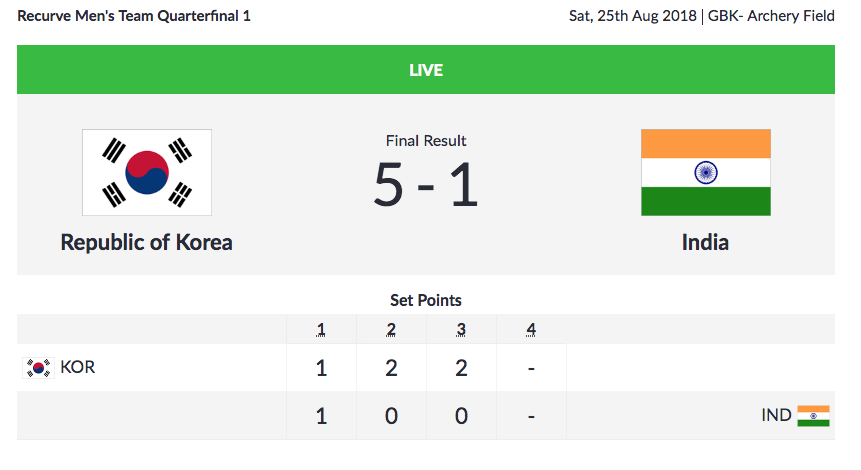Click set 2 column header
This screenshot has height=470, width=861.
click(x=391, y=330)
